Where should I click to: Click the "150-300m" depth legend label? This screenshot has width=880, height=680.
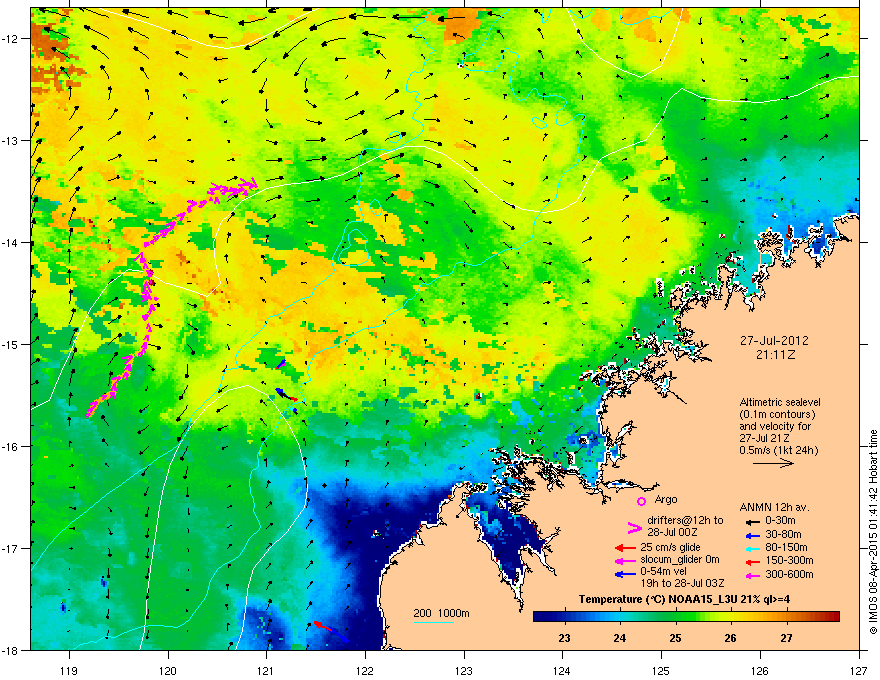tap(789, 560)
